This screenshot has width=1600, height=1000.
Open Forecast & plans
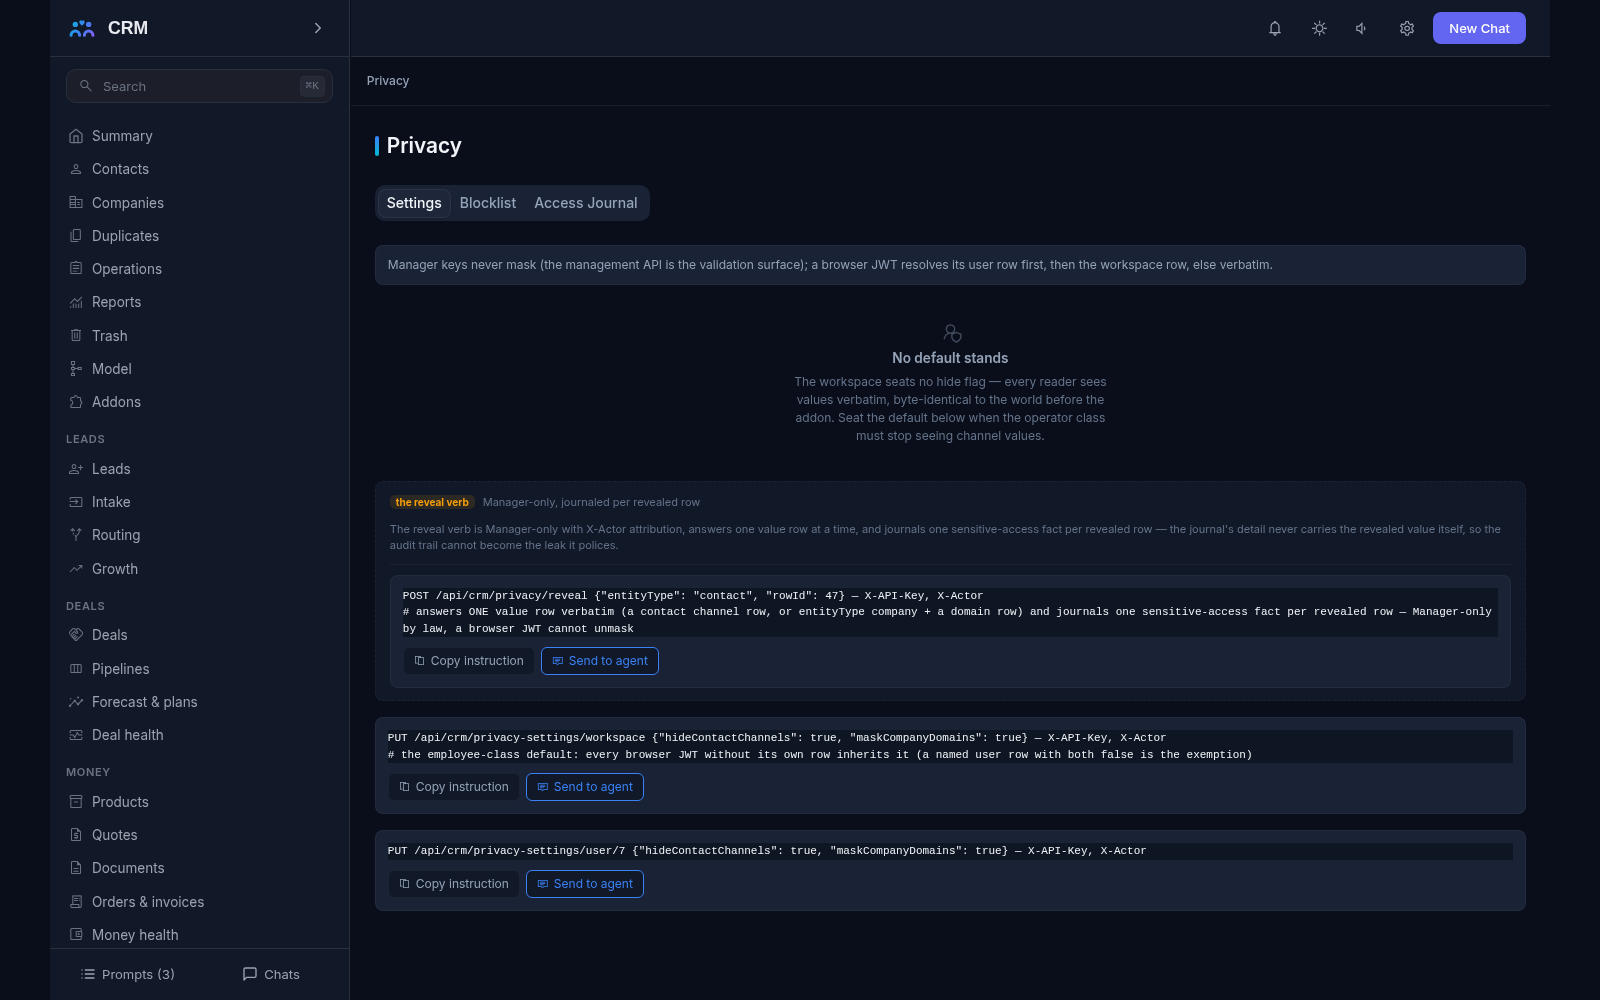[199, 702]
